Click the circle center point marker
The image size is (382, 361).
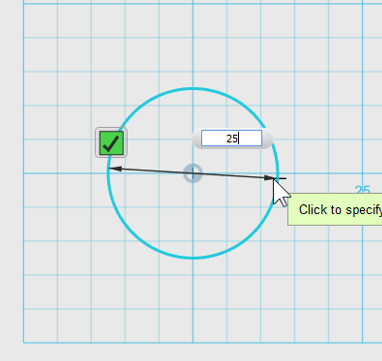coord(193,173)
